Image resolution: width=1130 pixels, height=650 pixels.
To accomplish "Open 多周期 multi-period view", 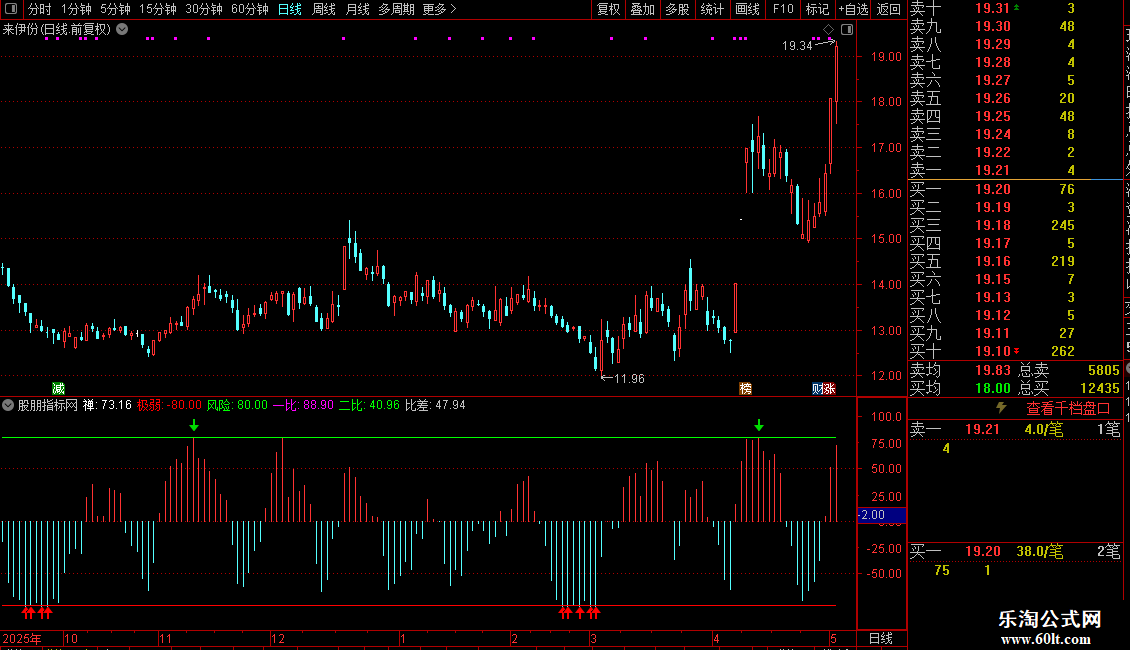I will (x=396, y=9).
